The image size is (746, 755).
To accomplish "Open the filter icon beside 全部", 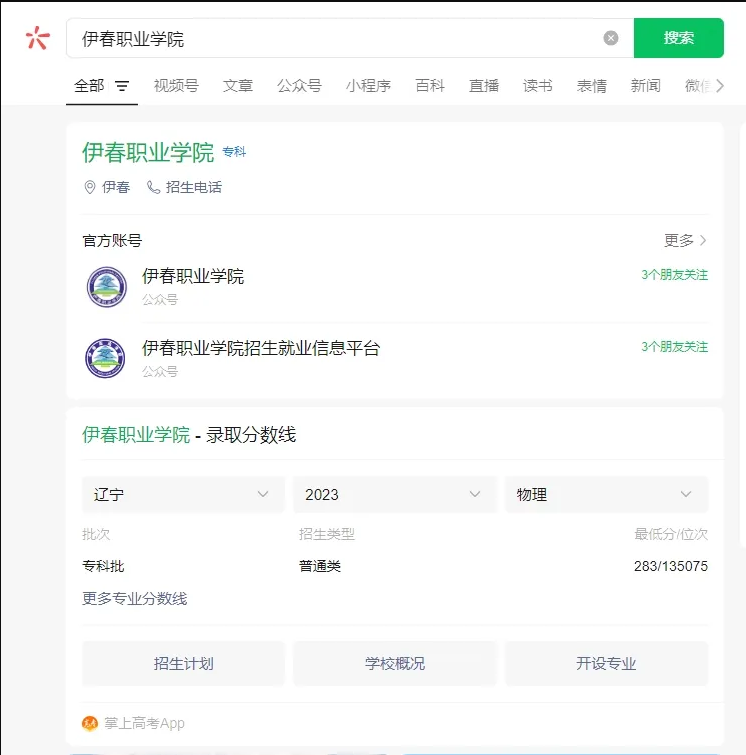I will pyautogui.click(x=122, y=86).
